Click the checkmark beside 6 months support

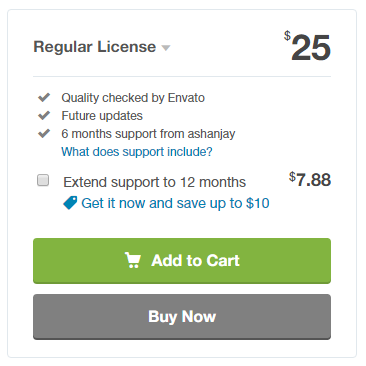click(x=44, y=134)
